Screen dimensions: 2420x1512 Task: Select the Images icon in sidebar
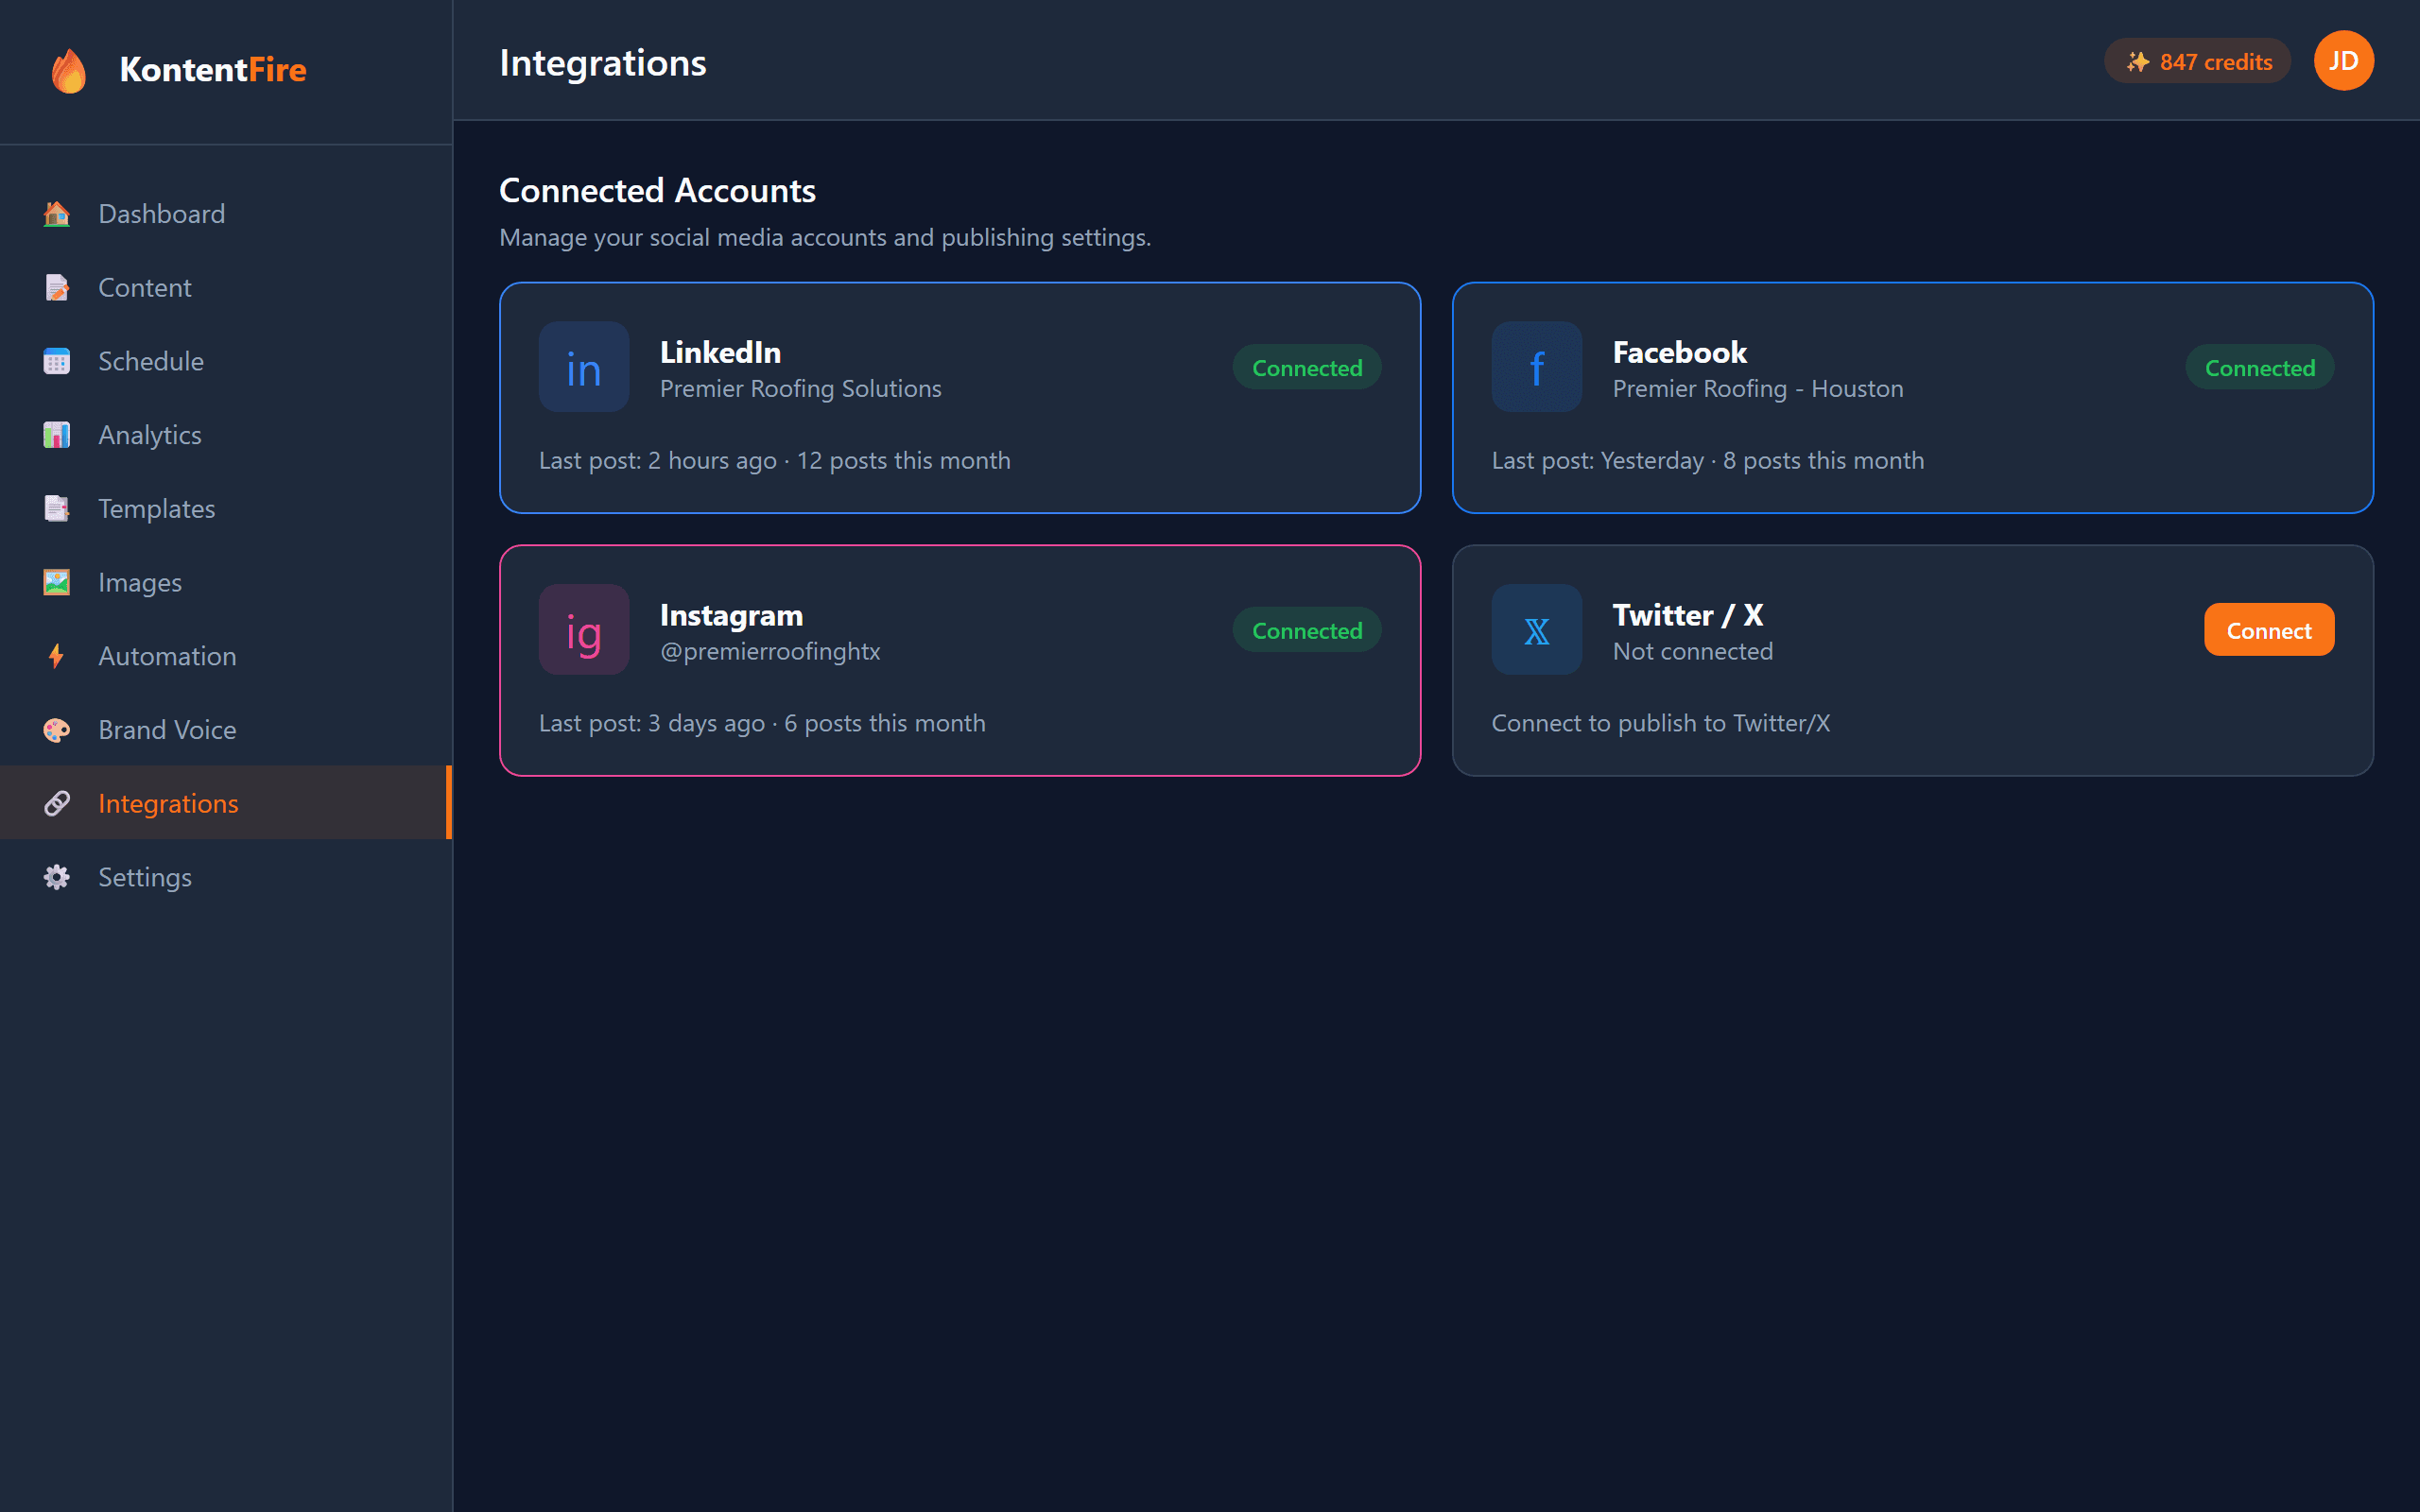[56, 582]
